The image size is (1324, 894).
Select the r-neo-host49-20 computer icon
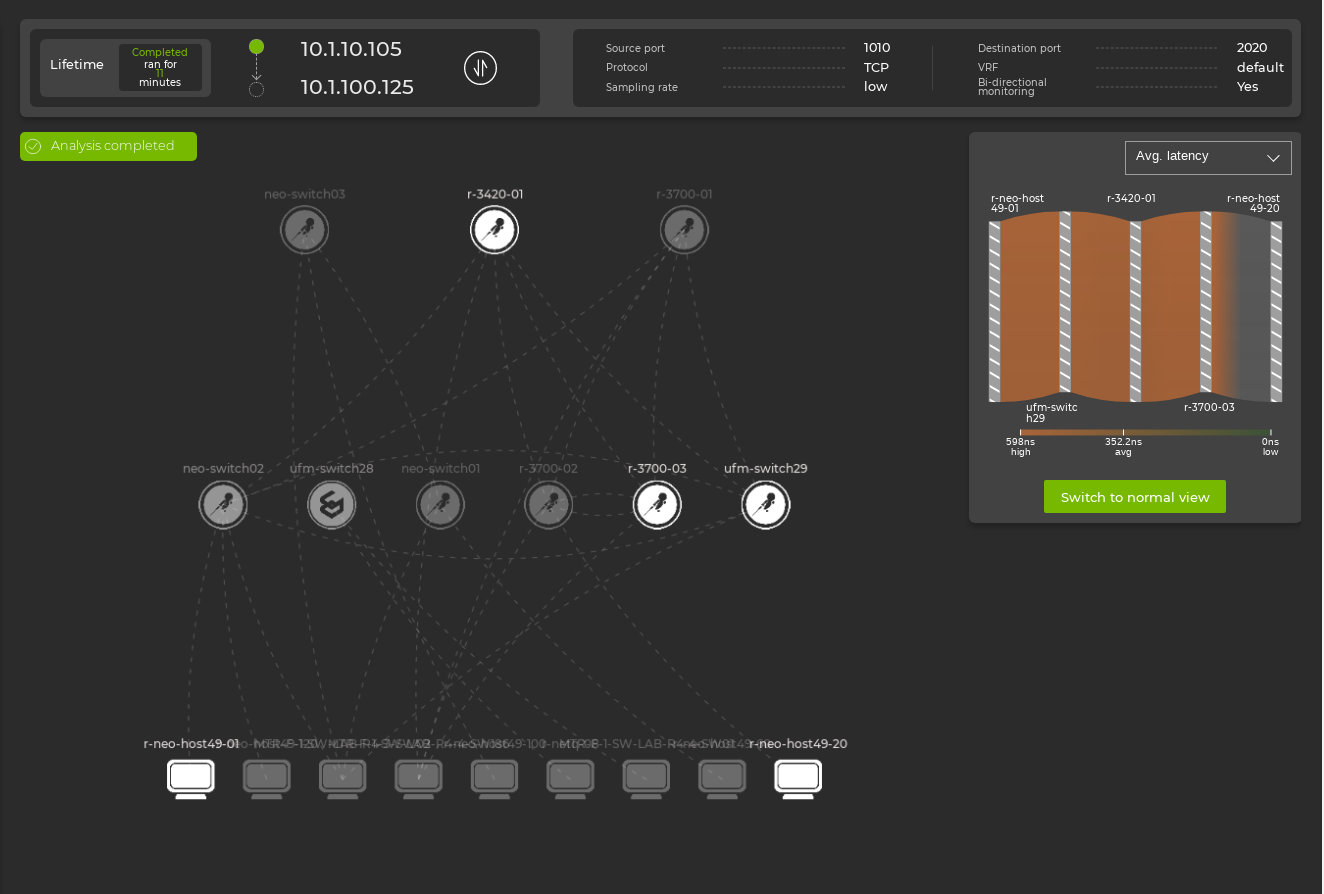[x=798, y=778]
